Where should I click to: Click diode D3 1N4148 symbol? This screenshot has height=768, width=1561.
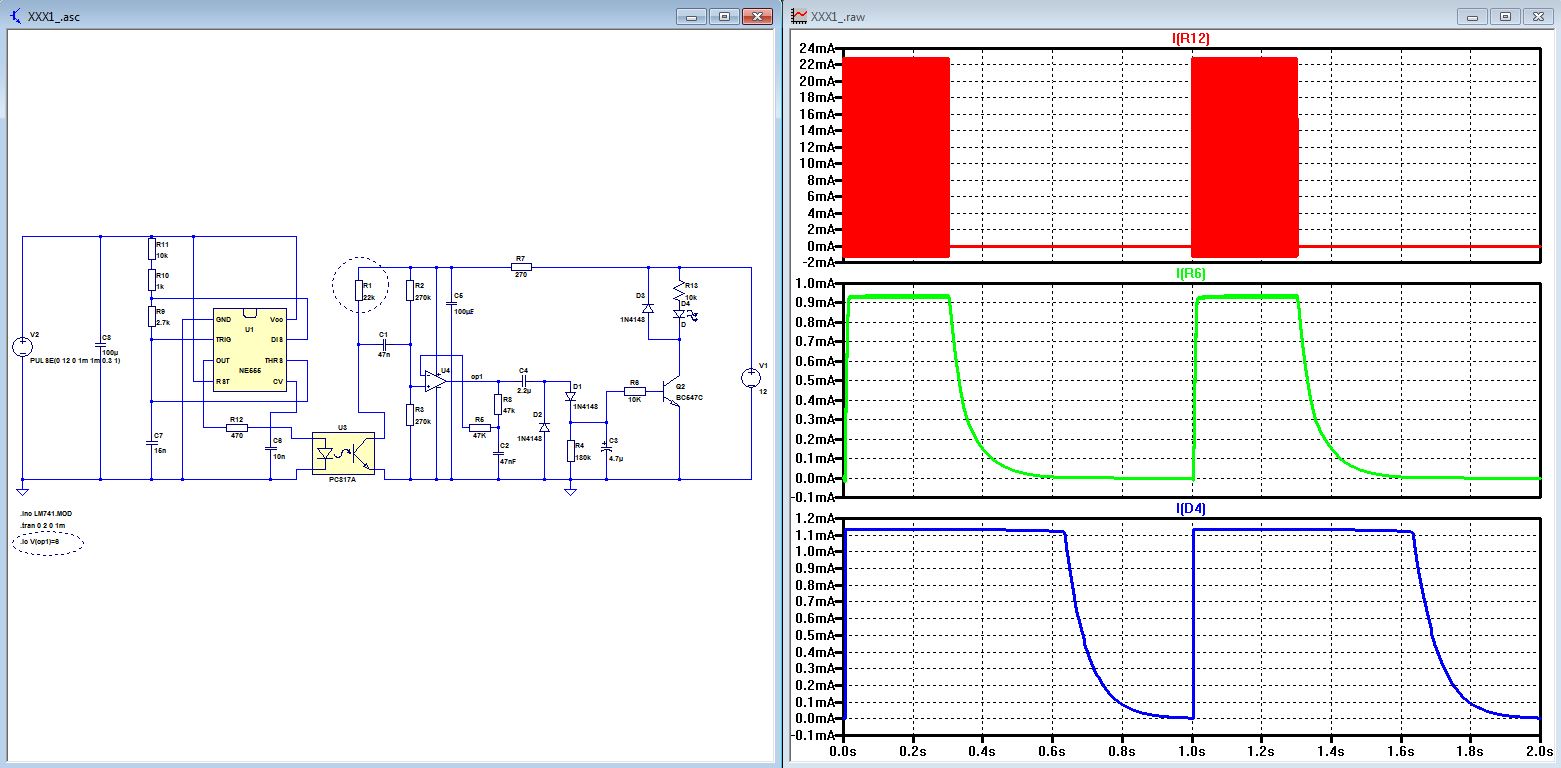[x=646, y=307]
